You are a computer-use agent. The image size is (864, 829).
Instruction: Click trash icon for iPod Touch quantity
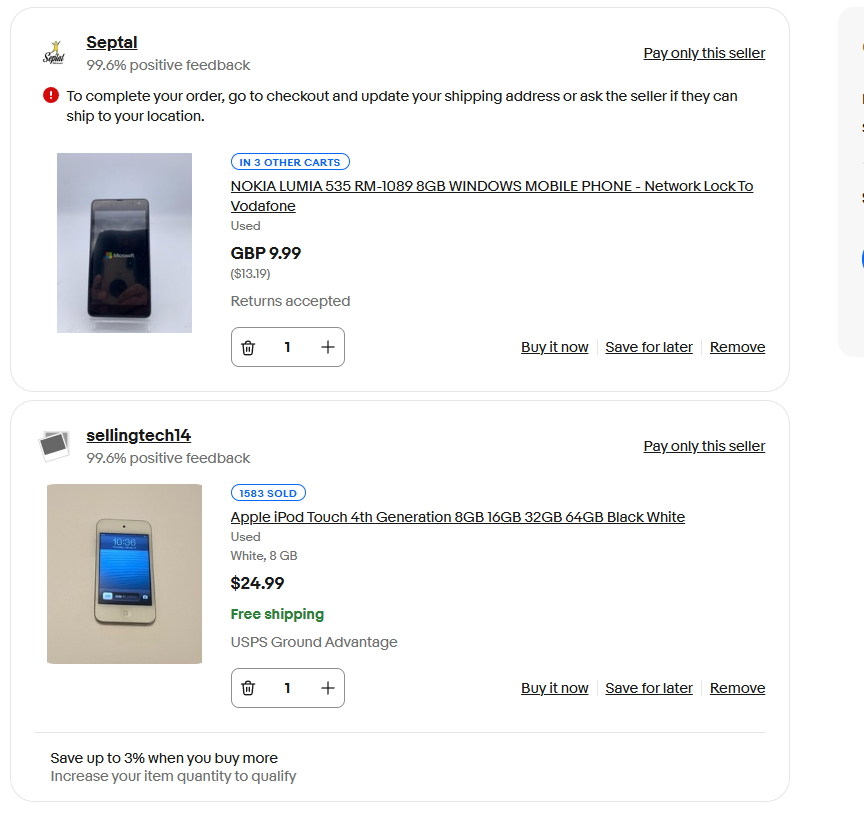(x=248, y=688)
